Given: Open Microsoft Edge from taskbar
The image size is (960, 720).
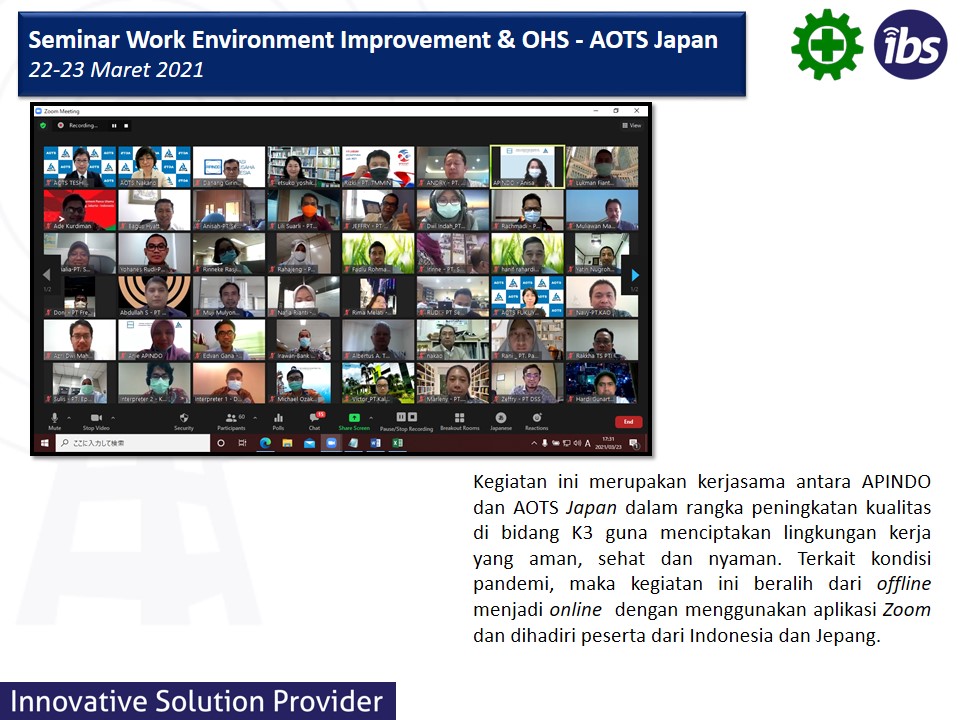Looking at the screenshot, I should coord(265,443).
